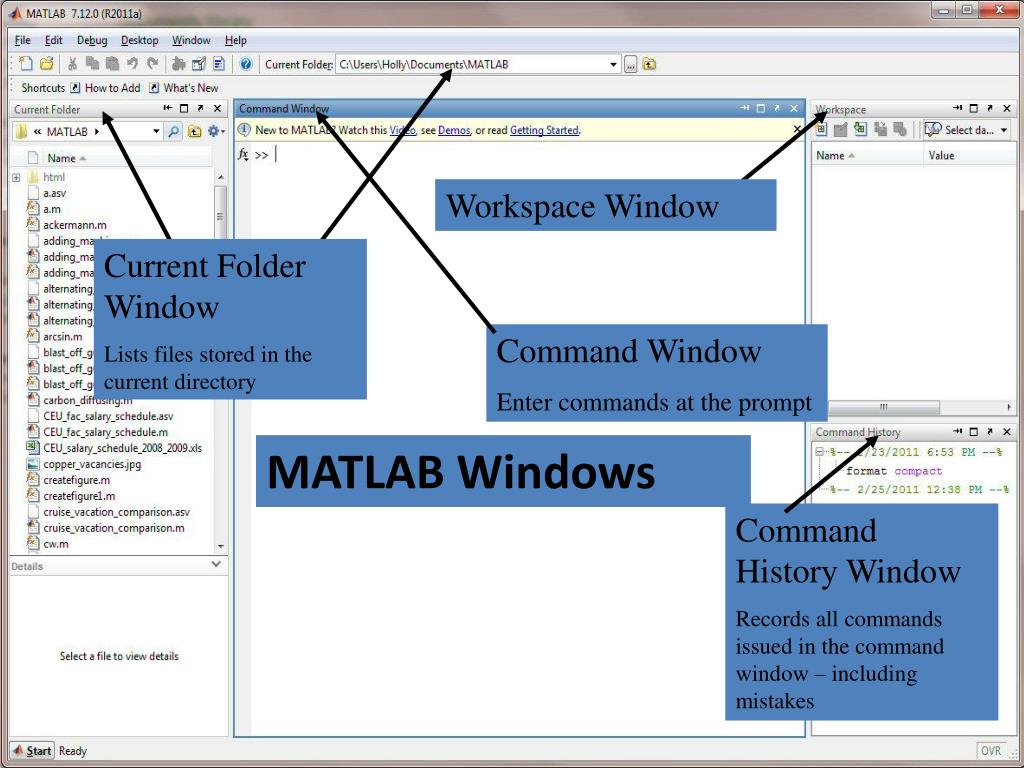1024x768 pixels.
Task: Undock the Command History panel
Action: (990, 432)
